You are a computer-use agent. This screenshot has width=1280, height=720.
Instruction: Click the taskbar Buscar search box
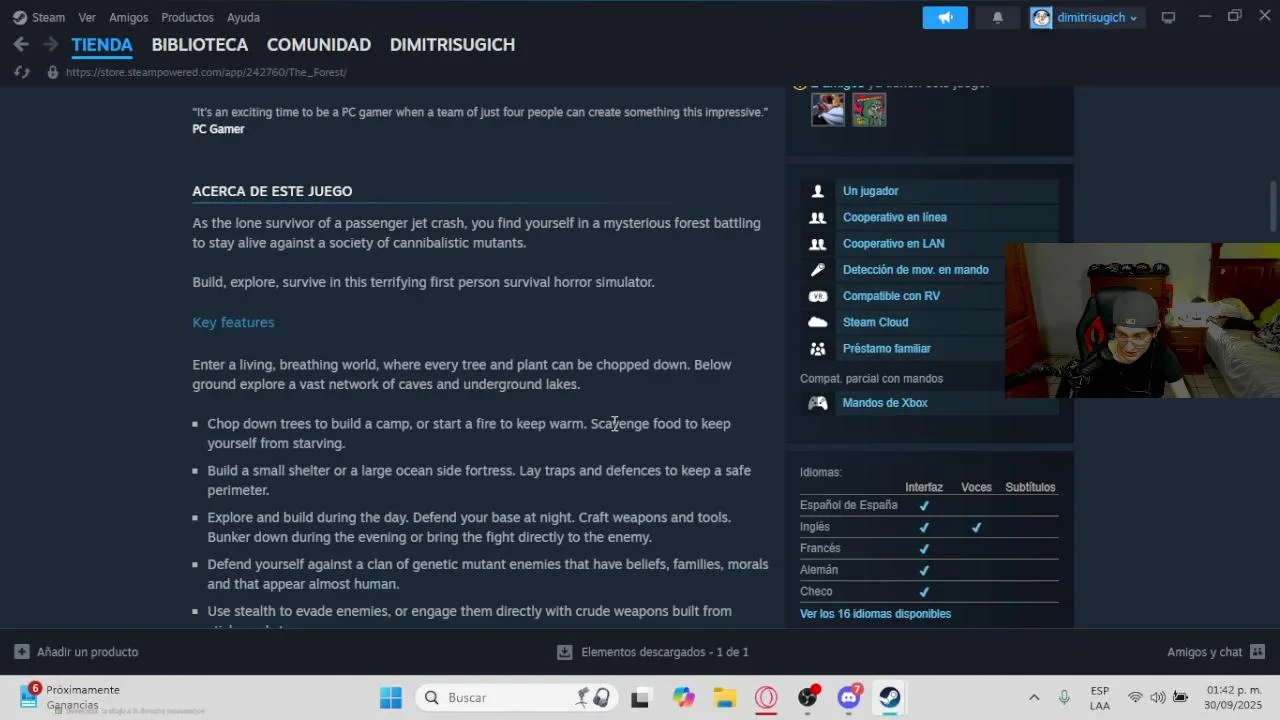tap(516, 698)
